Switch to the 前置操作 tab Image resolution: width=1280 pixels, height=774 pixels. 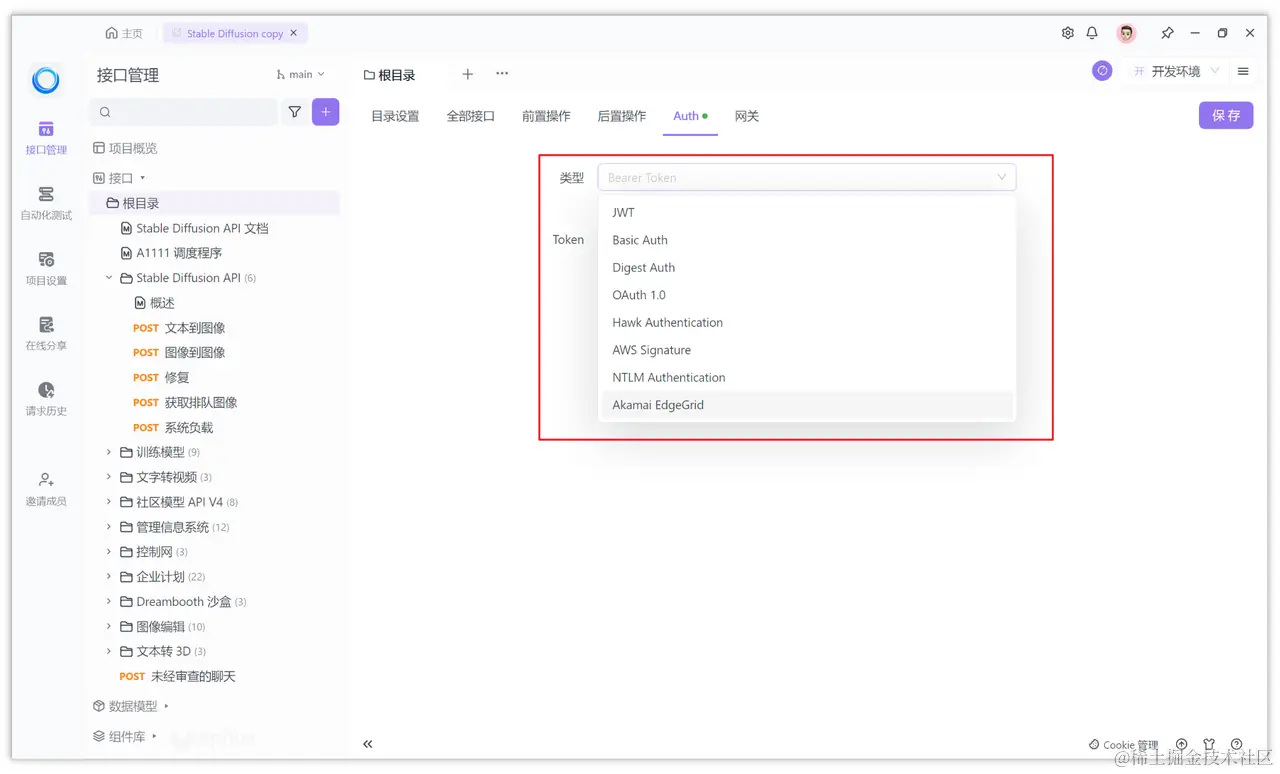(546, 116)
